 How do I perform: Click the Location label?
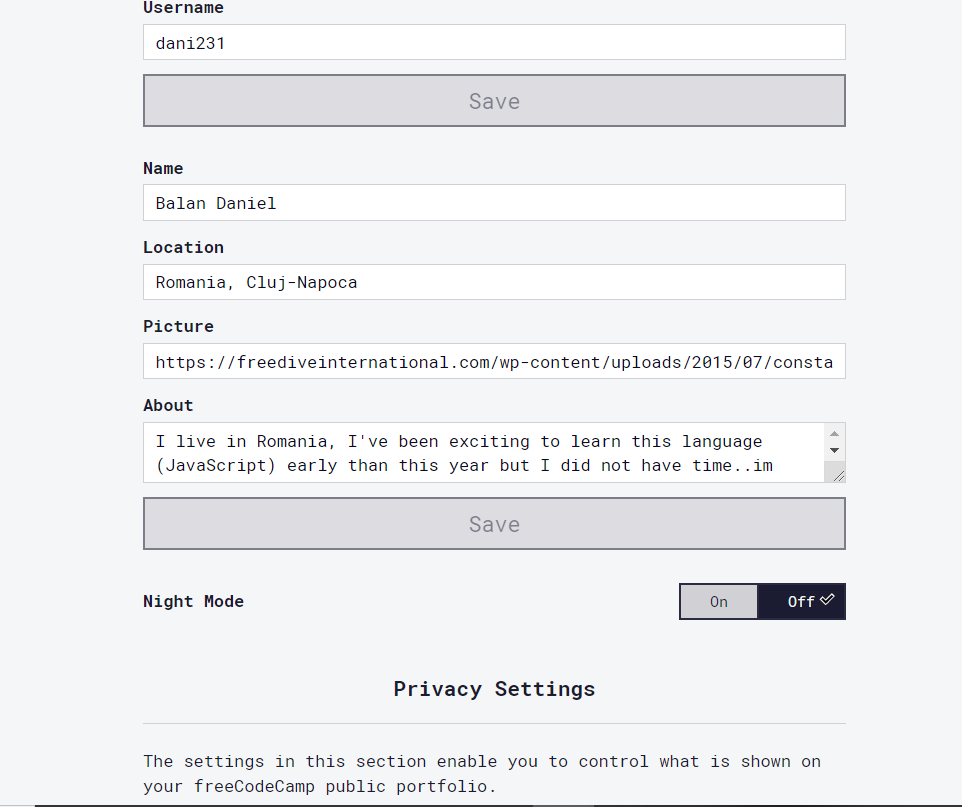183,247
